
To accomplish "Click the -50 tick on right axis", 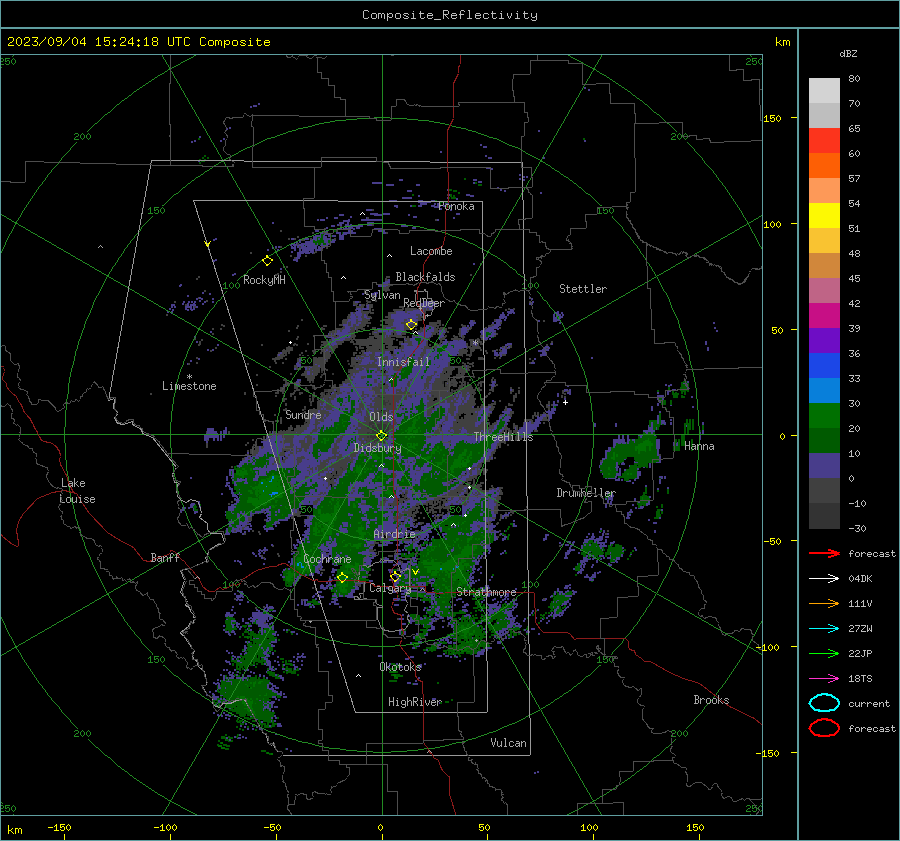I will tap(773, 541).
